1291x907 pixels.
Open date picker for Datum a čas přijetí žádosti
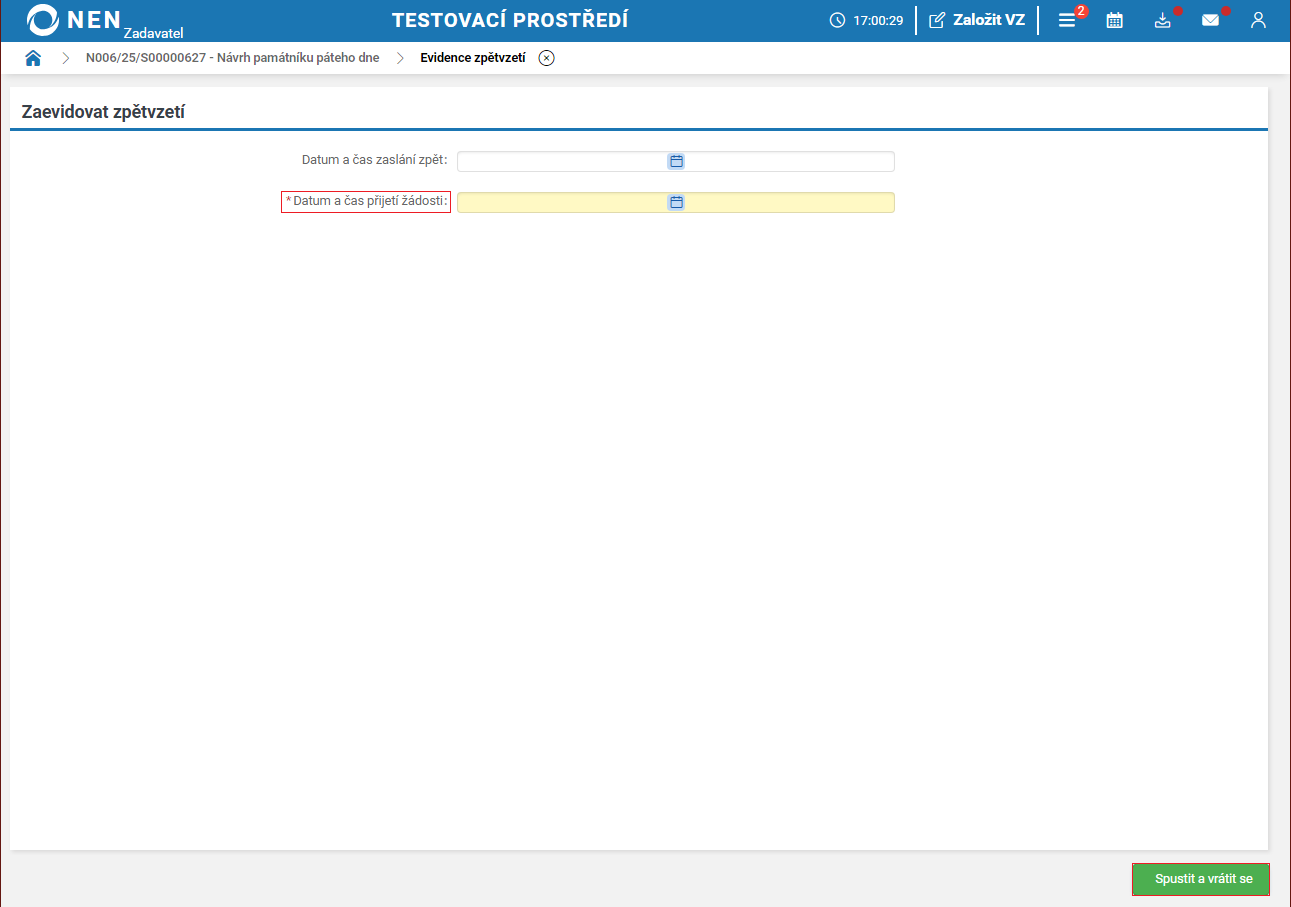click(x=676, y=202)
